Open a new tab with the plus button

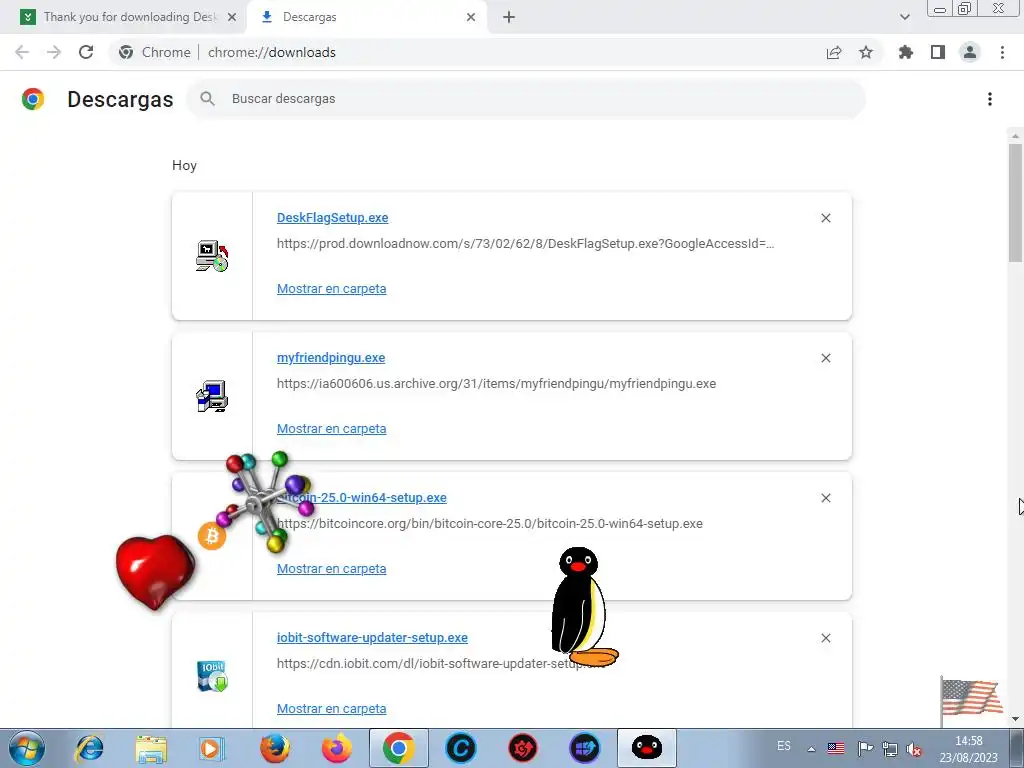tap(509, 17)
